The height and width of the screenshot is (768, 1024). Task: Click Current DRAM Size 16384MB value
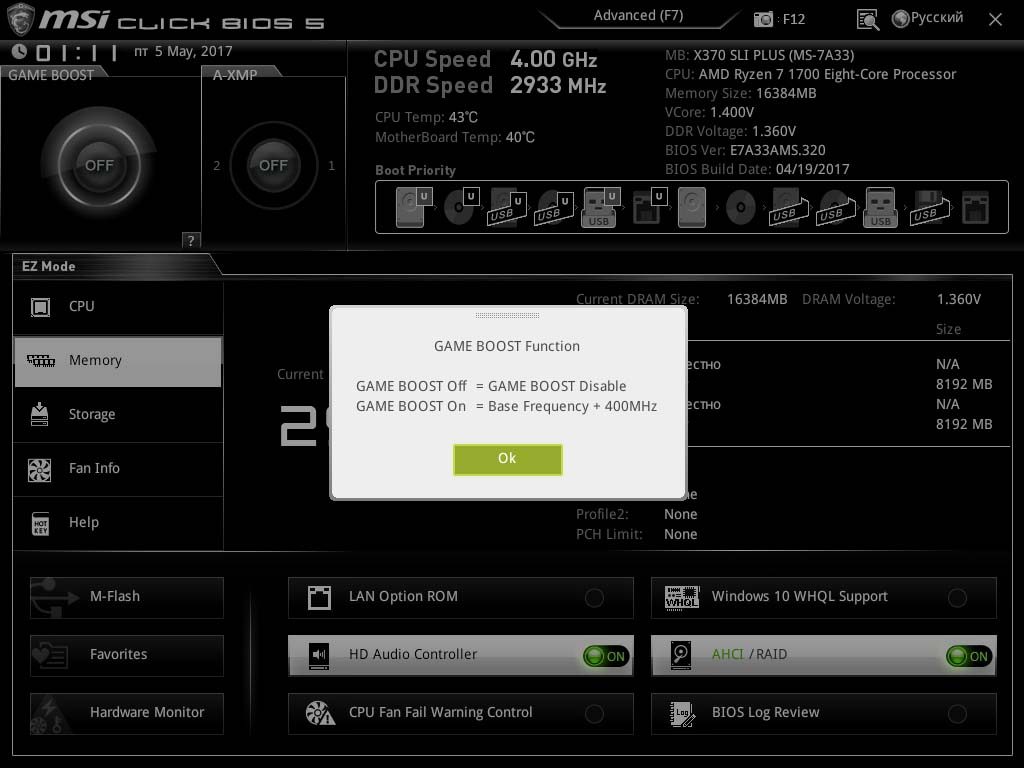pos(757,299)
